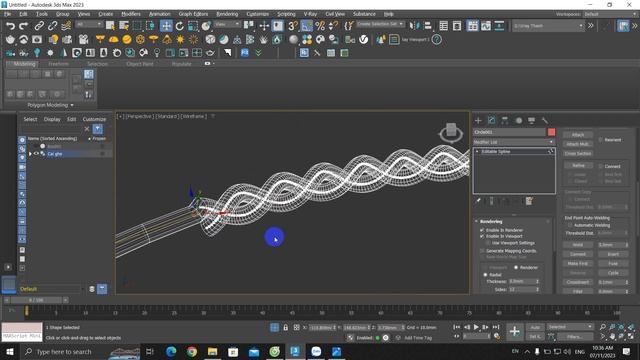640x360 pixels.
Task: Open the Curve Editor icon
Action: (x=486, y=26)
